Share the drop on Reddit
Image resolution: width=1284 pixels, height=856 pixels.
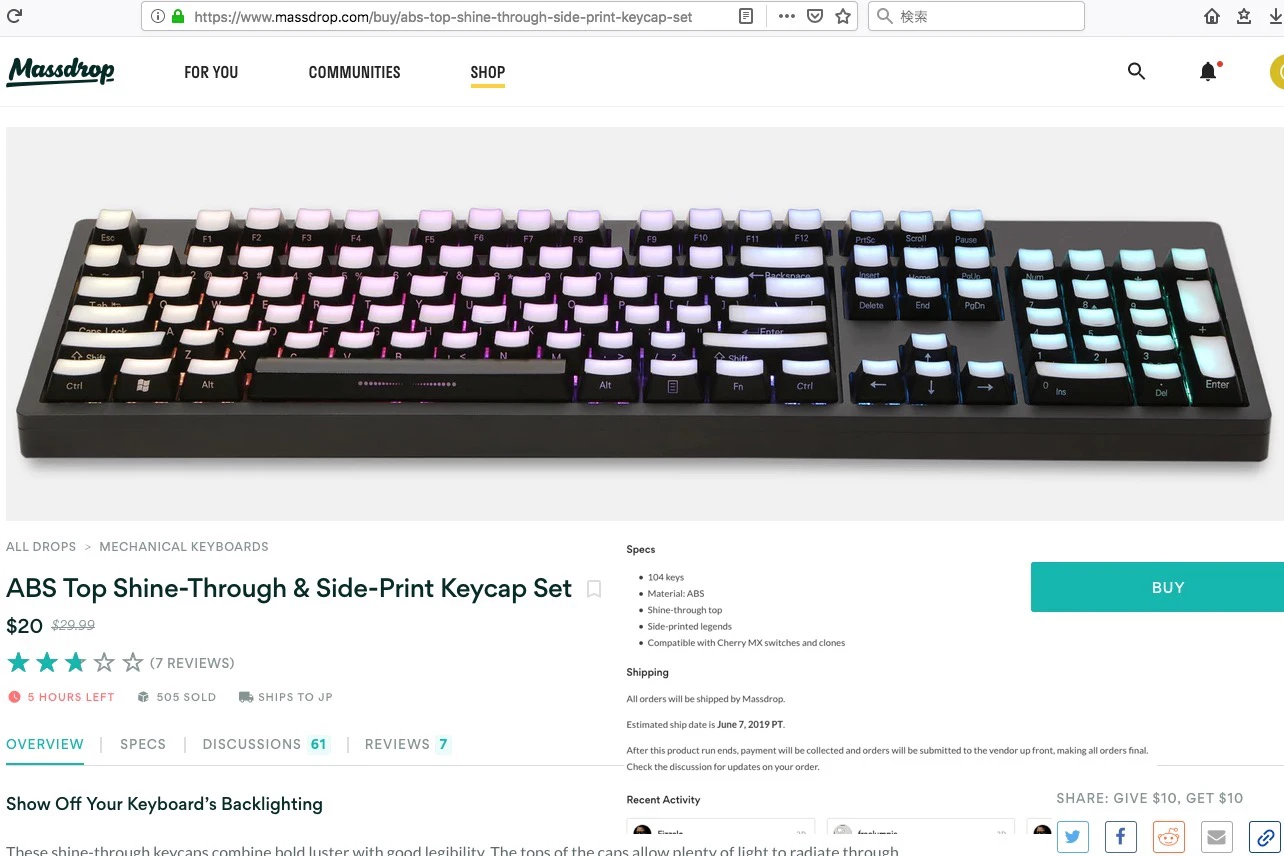coord(1169,836)
